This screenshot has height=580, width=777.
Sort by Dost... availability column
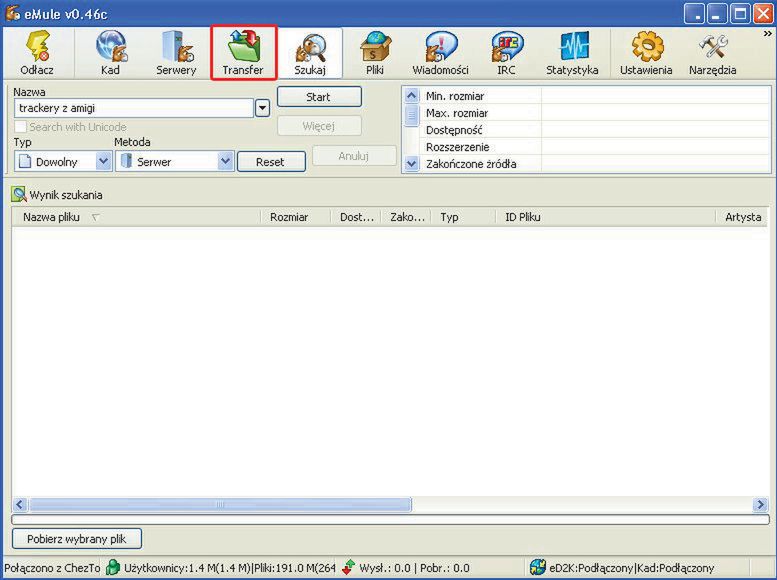click(x=356, y=217)
